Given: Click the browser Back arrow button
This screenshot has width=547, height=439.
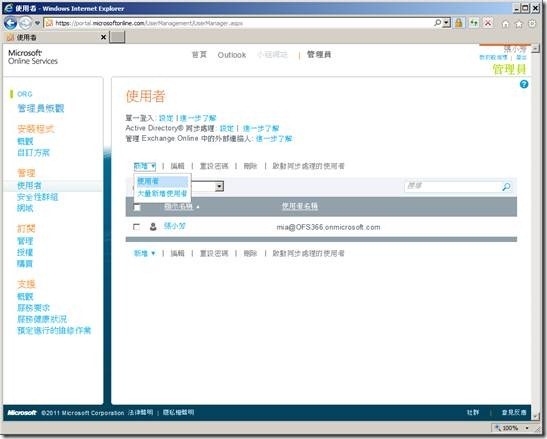Looking at the screenshot, I should pyautogui.click(x=10, y=23).
